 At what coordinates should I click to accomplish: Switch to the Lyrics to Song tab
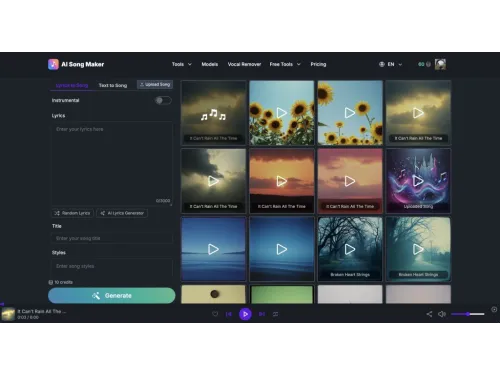coord(72,85)
